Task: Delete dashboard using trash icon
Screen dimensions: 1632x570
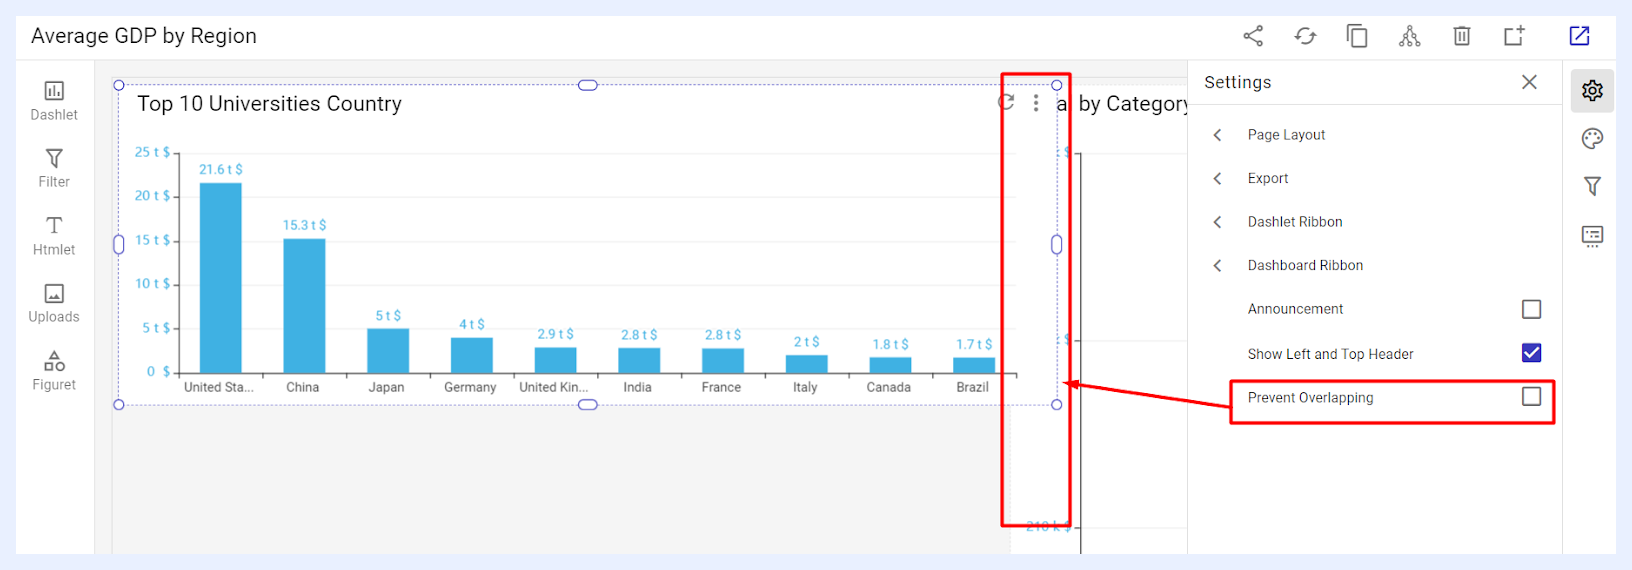Action: tap(1462, 36)
